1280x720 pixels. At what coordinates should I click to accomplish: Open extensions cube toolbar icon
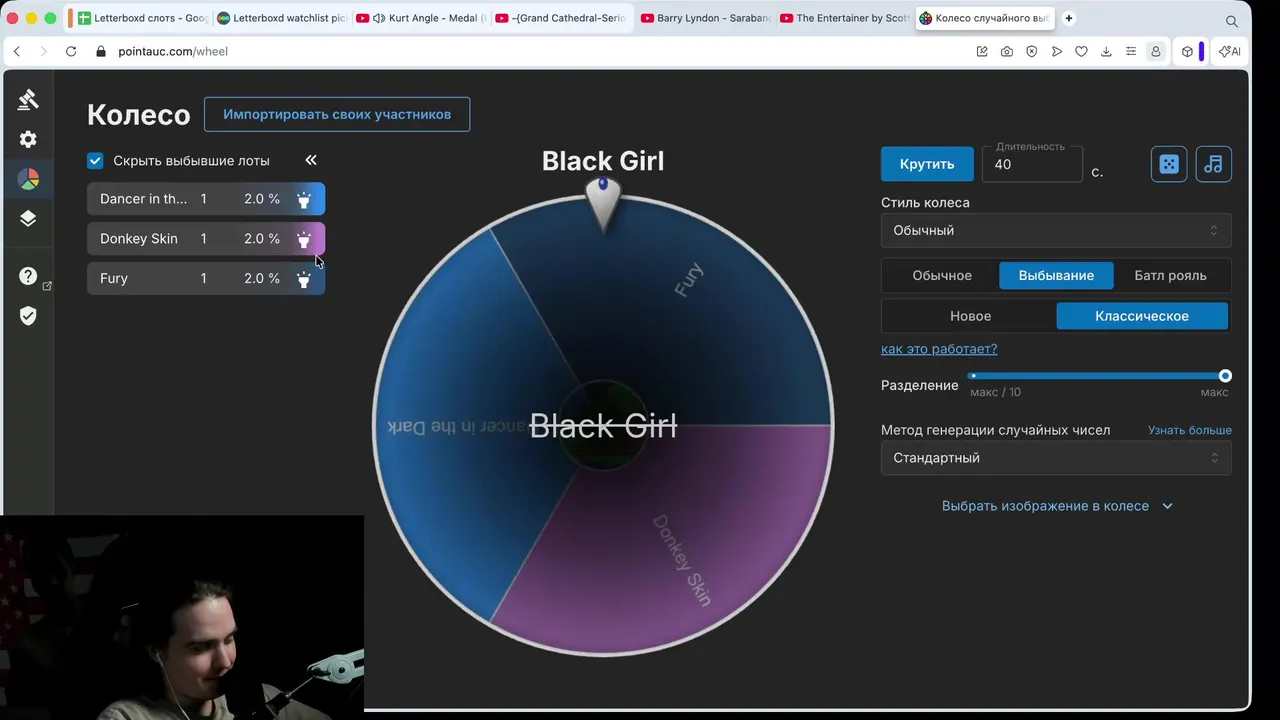click(1187, 51)
